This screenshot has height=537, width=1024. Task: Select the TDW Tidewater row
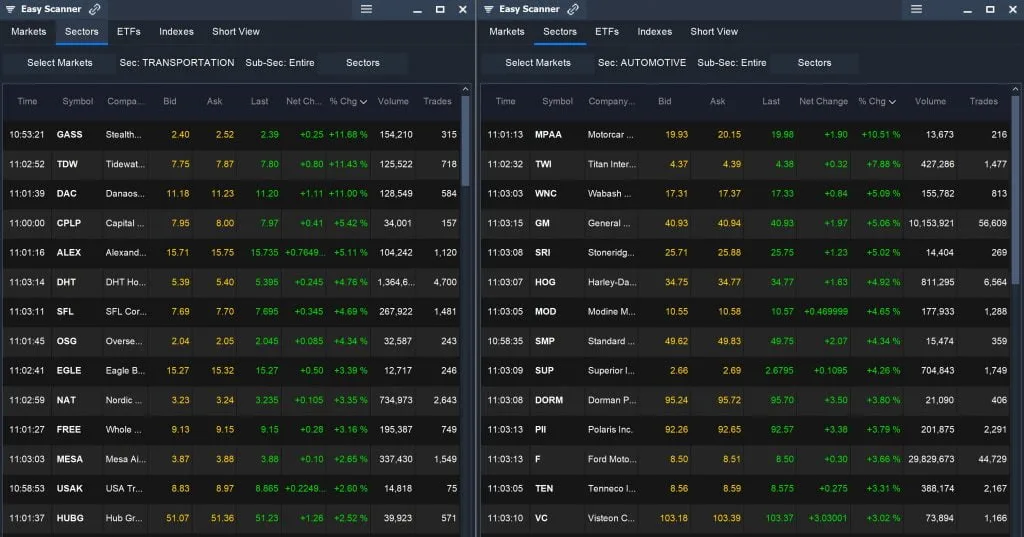[x=232, y=164]
